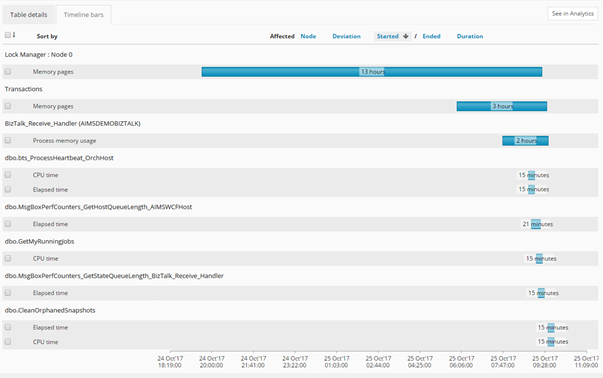This screenshot has height=378, width=603.
Task: Click the 2 hours timeline bar
Action: (x=525, y=141)
